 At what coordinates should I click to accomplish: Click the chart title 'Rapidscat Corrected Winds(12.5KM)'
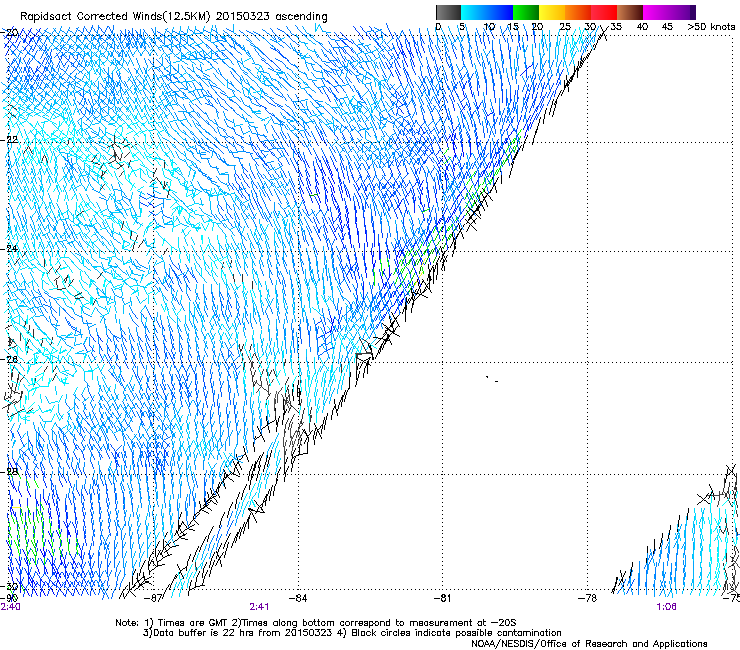pos(116,16)
